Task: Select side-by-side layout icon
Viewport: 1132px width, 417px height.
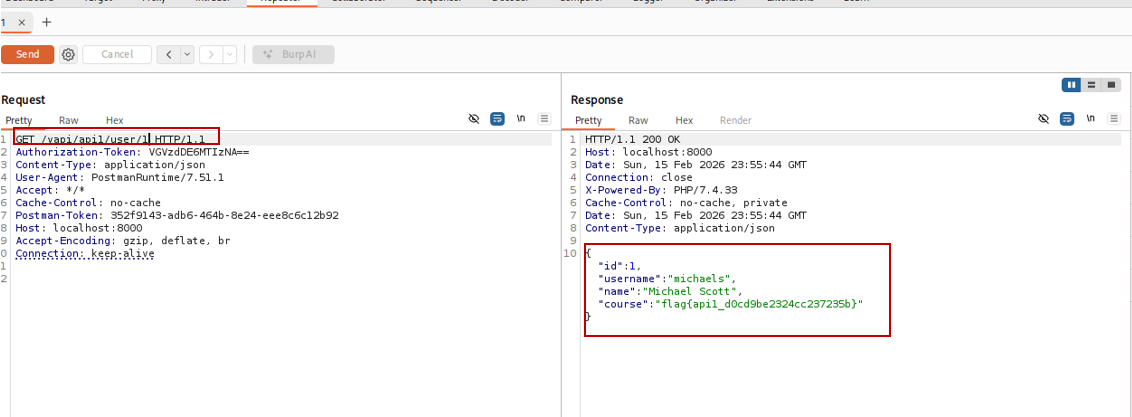Action: pyautogui.click(x=1071, y=85)
